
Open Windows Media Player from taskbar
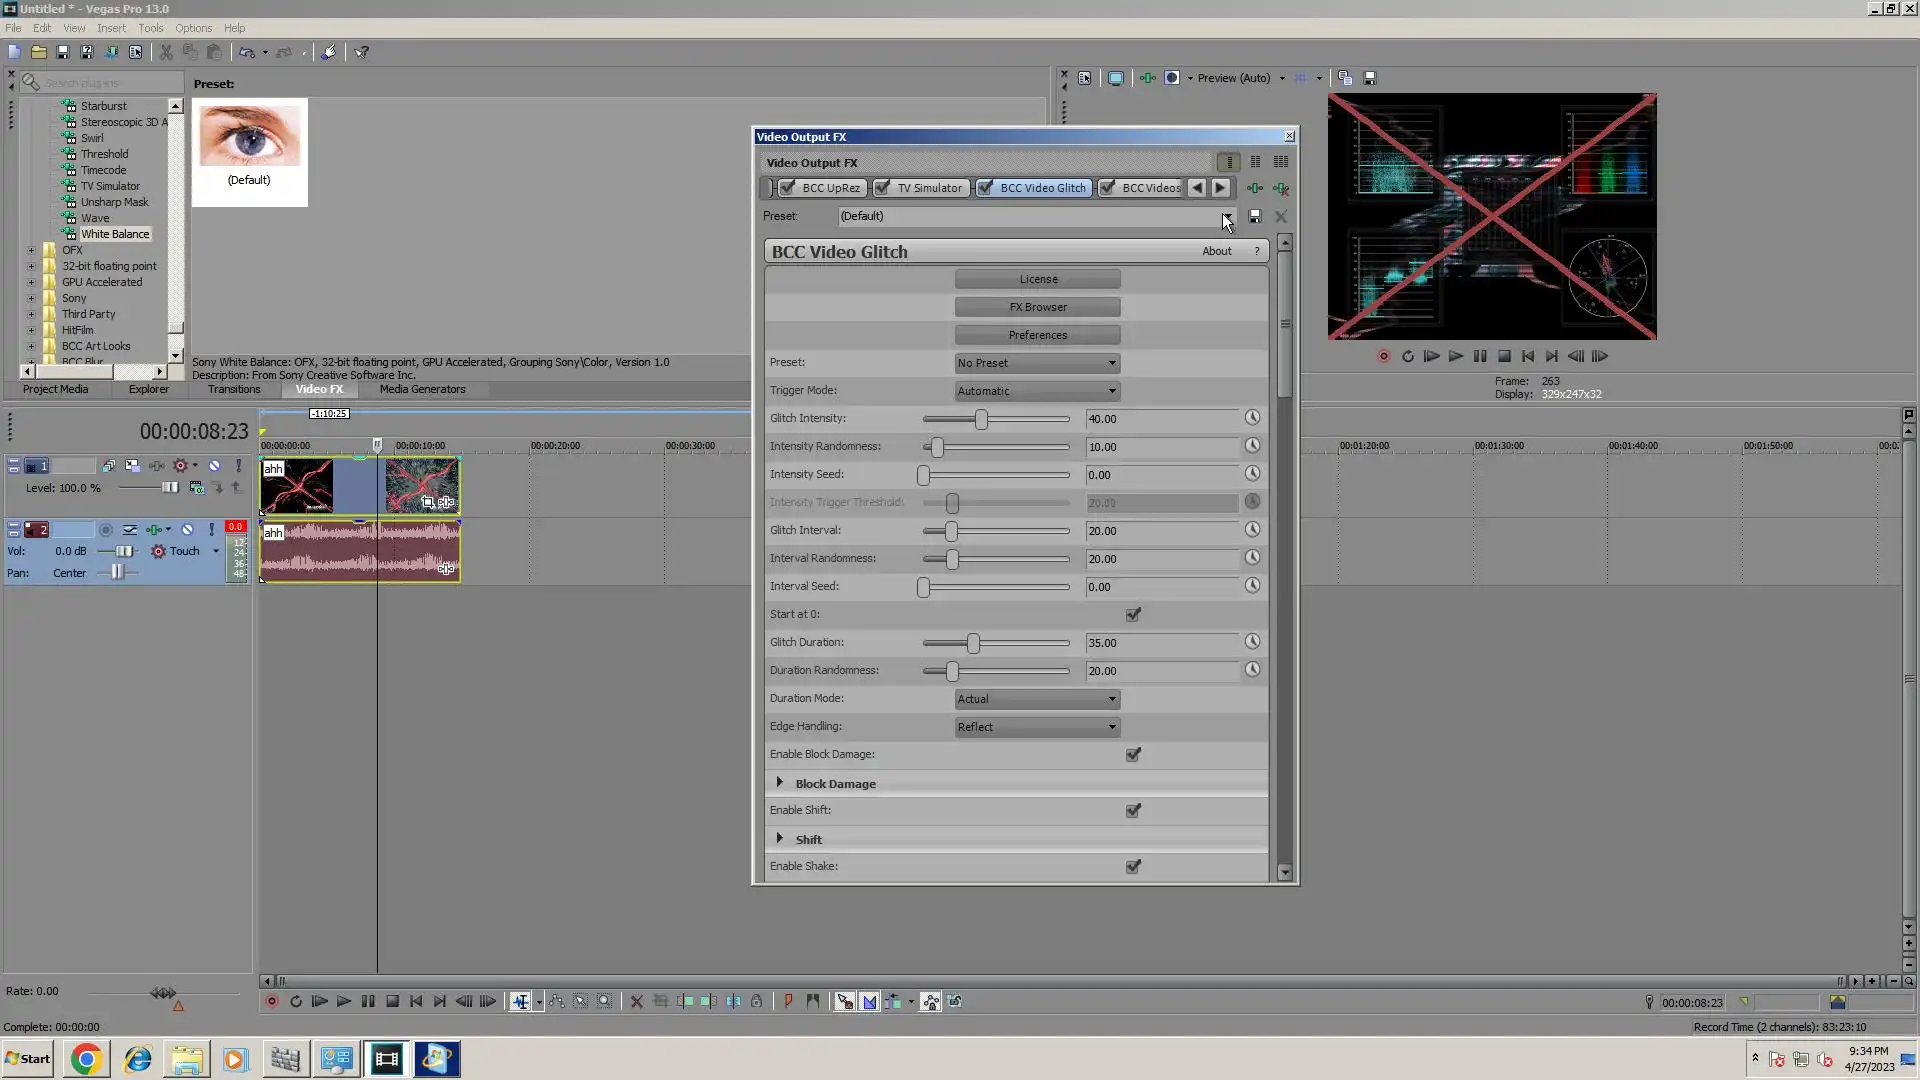[235, 1059]
